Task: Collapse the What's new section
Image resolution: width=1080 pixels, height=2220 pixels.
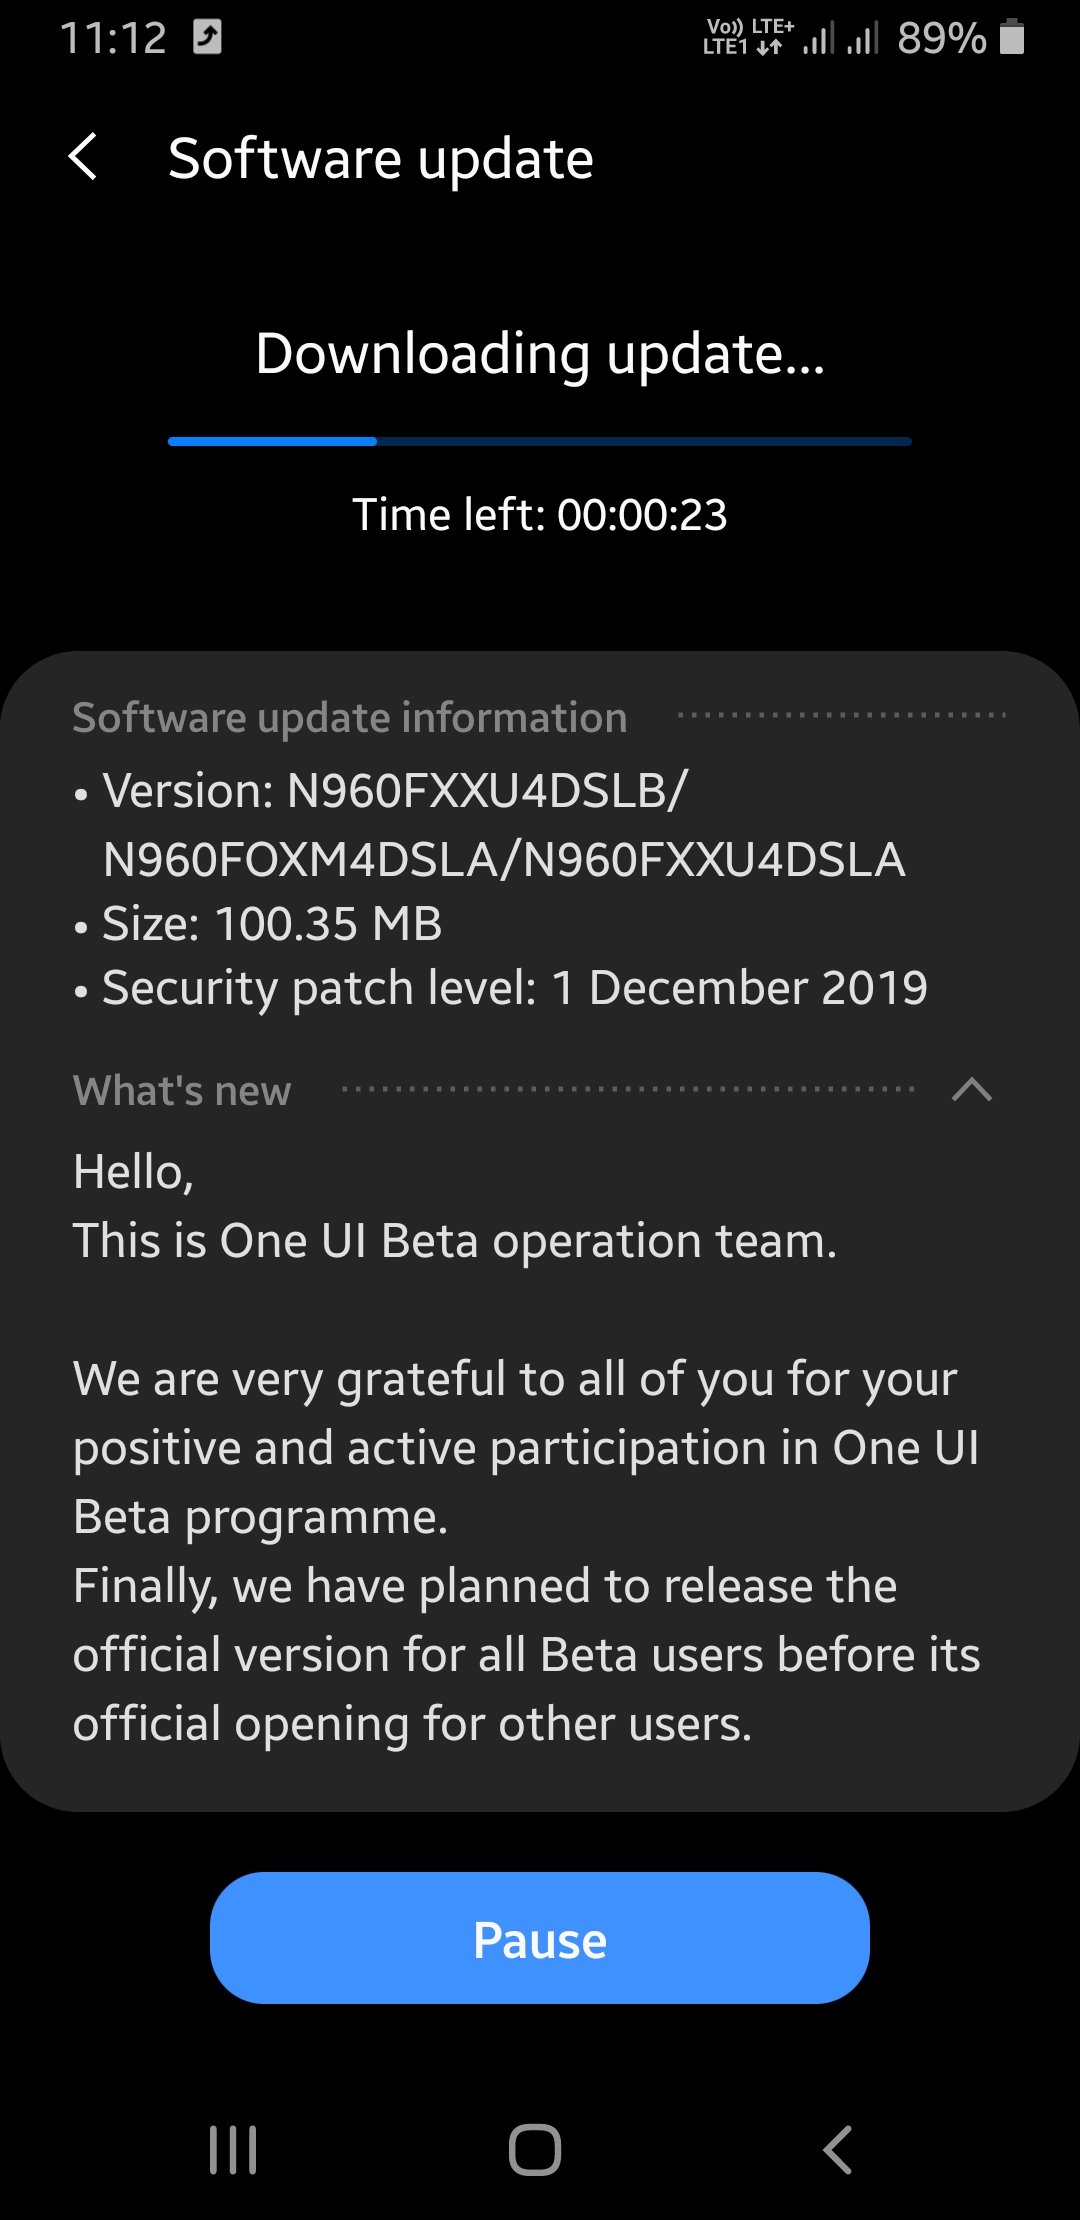Action: click(x=972, y=1089)
